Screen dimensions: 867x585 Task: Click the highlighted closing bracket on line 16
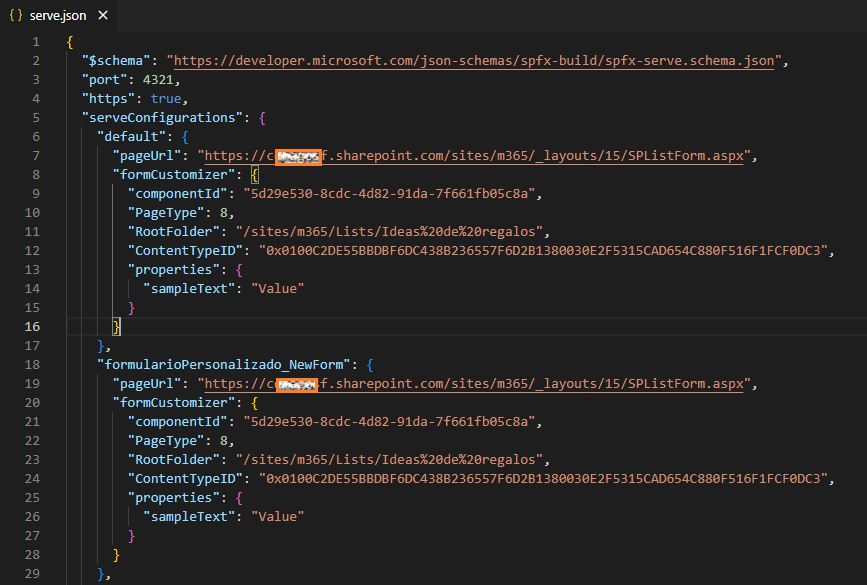click(x=116, y=327)
